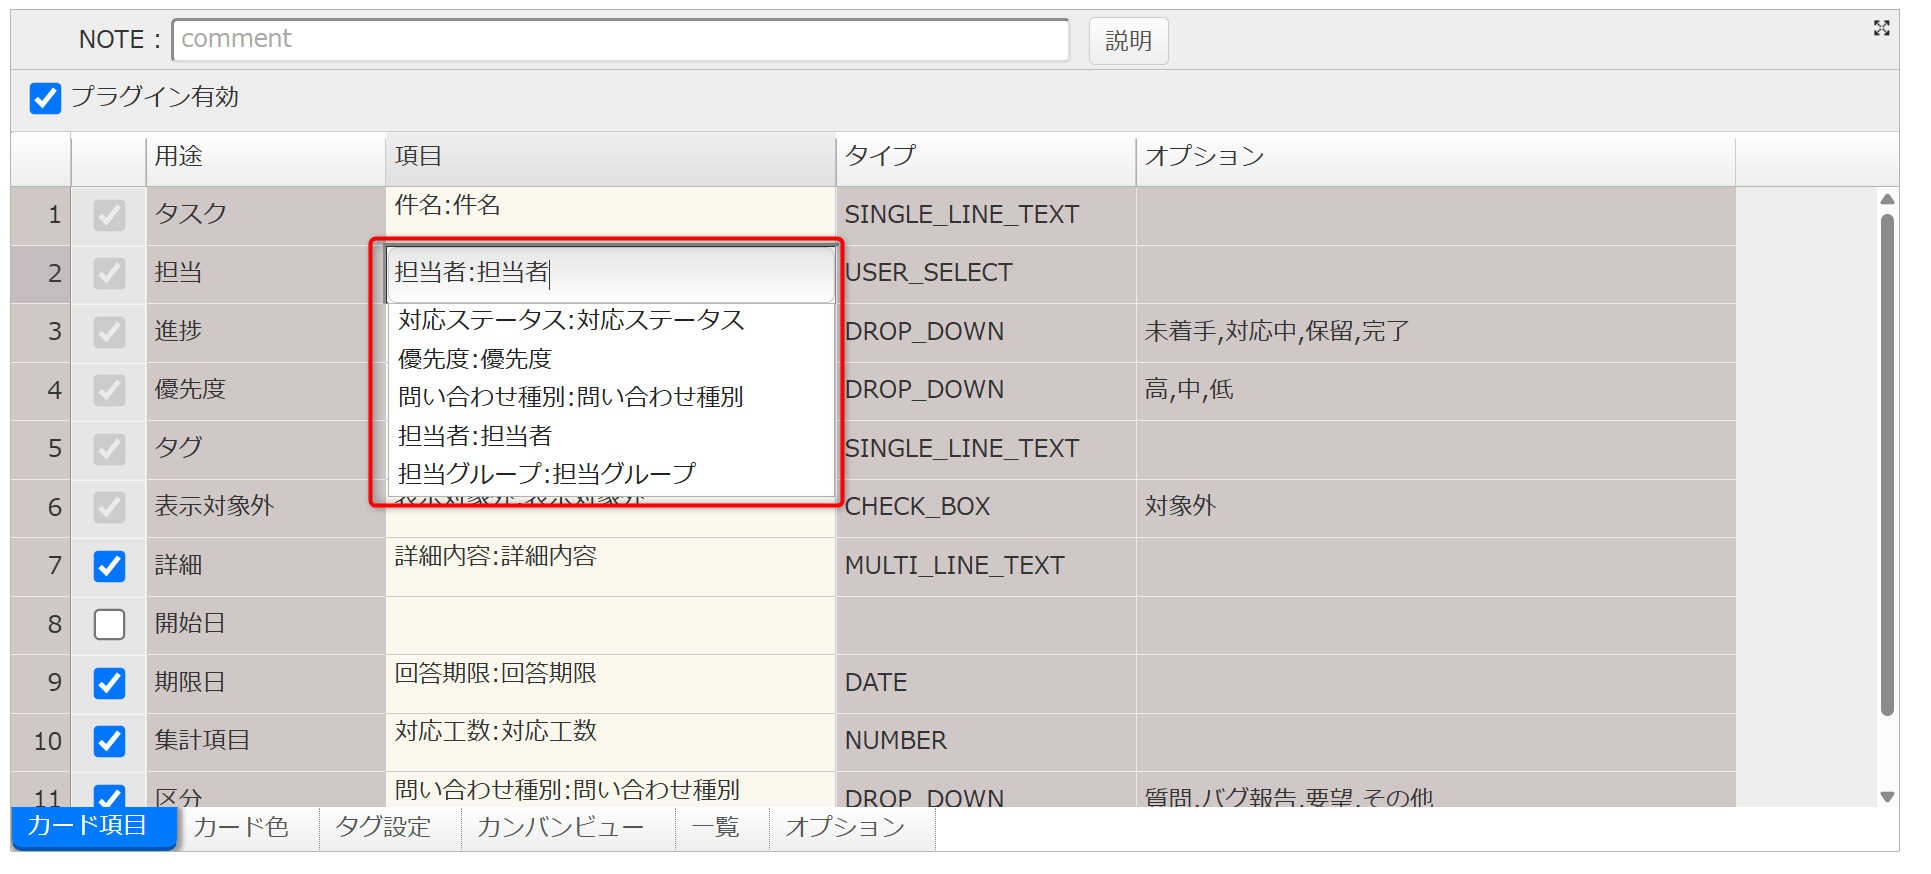
Task: Open the 詳細内容:詳細内容 item cell
Action: [x=610, y=567]
